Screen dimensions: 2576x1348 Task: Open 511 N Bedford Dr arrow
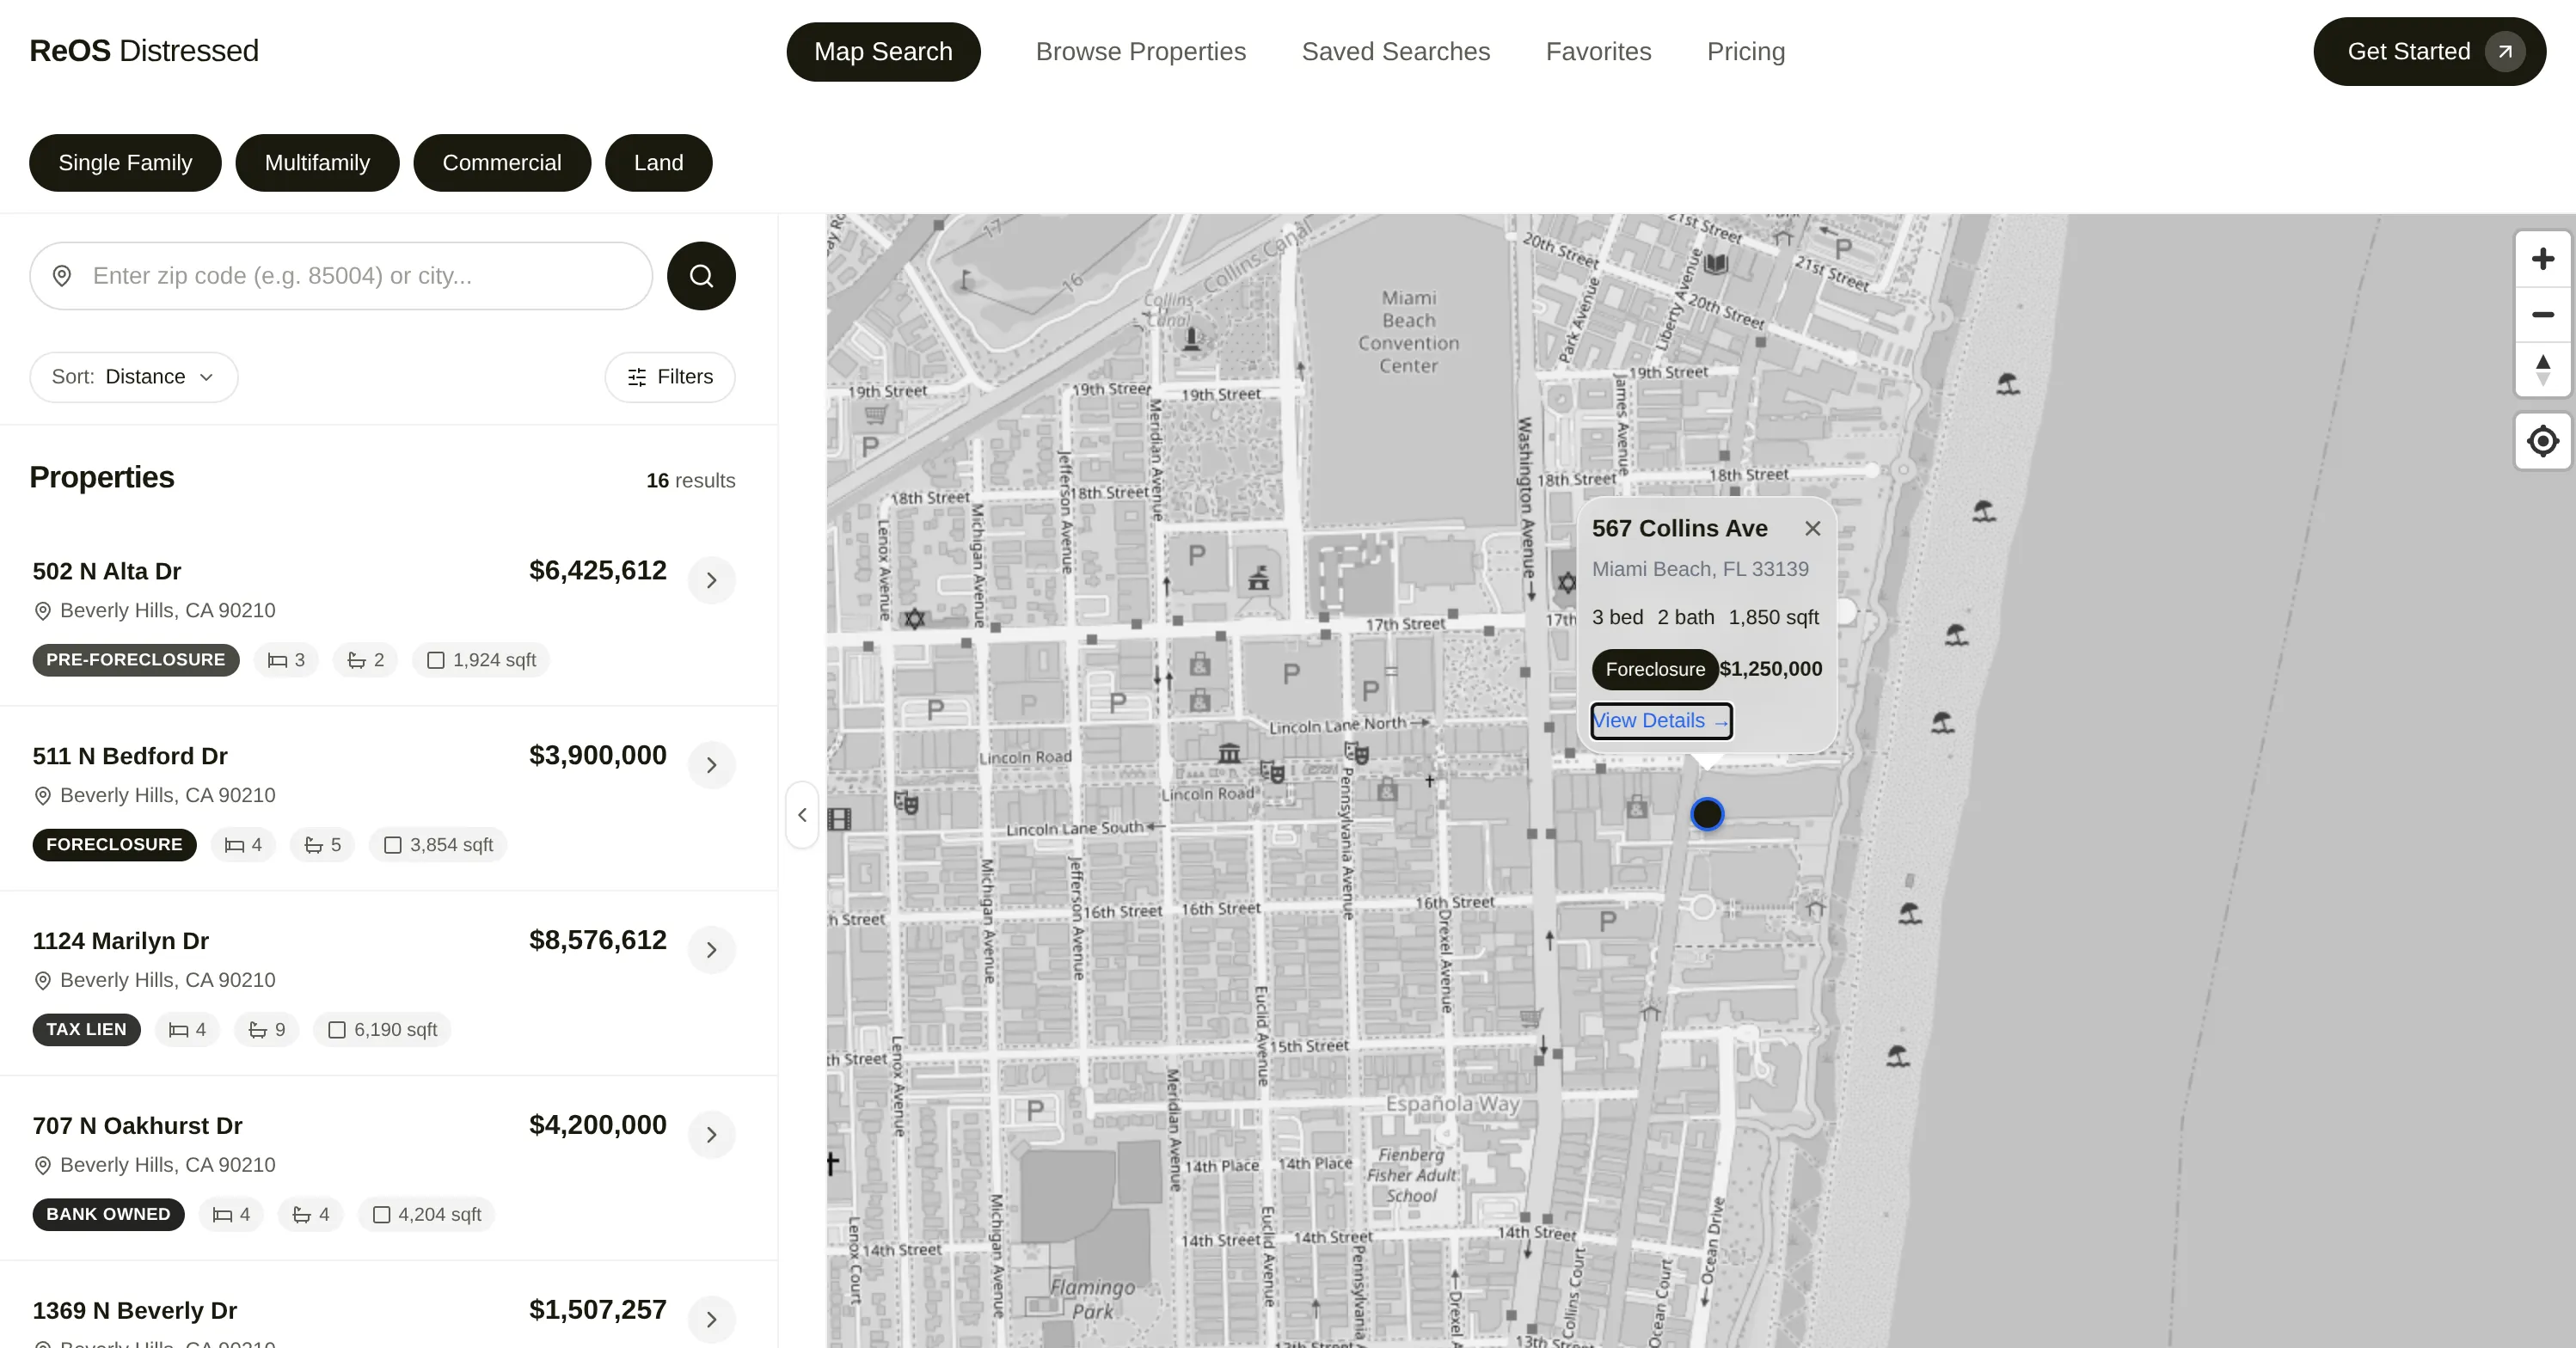pyautogui.click(x=711, y=765)
